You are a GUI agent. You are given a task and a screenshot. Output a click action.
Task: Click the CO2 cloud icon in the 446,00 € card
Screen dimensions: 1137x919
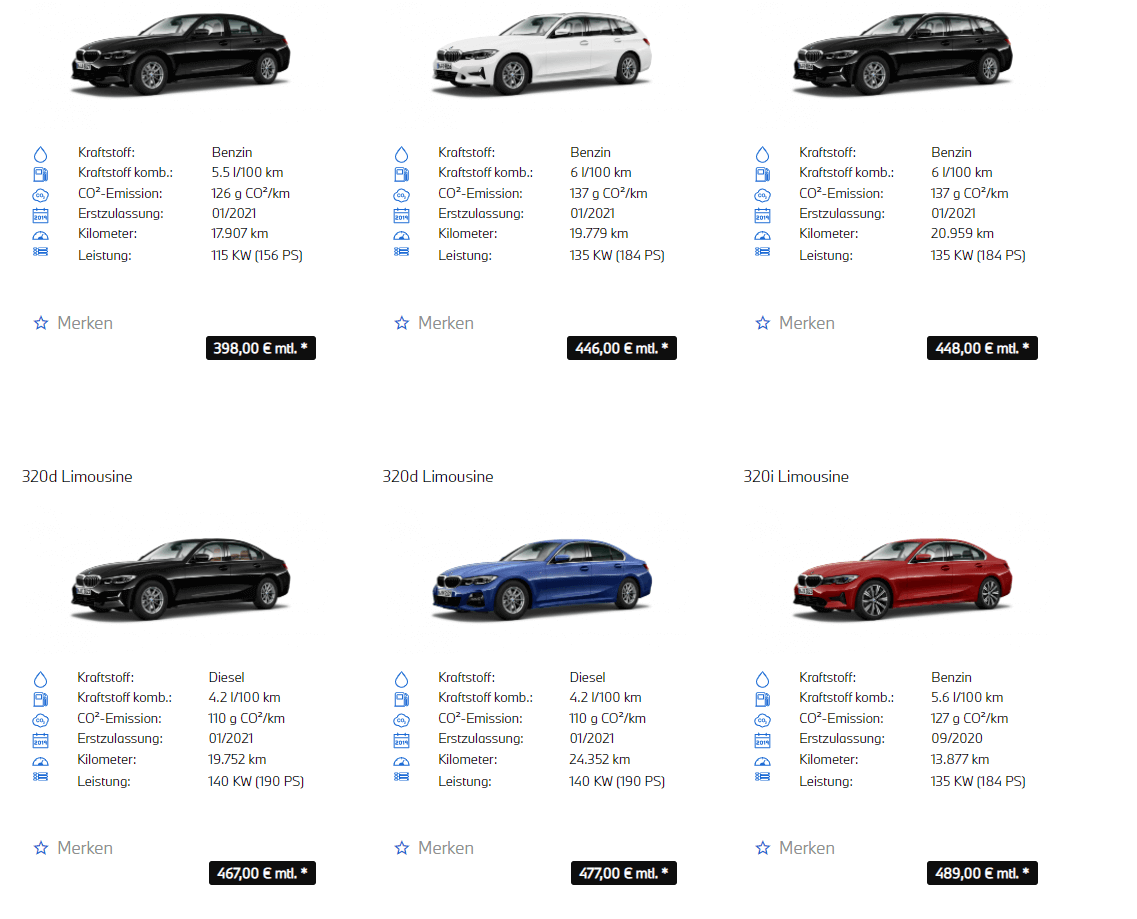pos(402,195)
